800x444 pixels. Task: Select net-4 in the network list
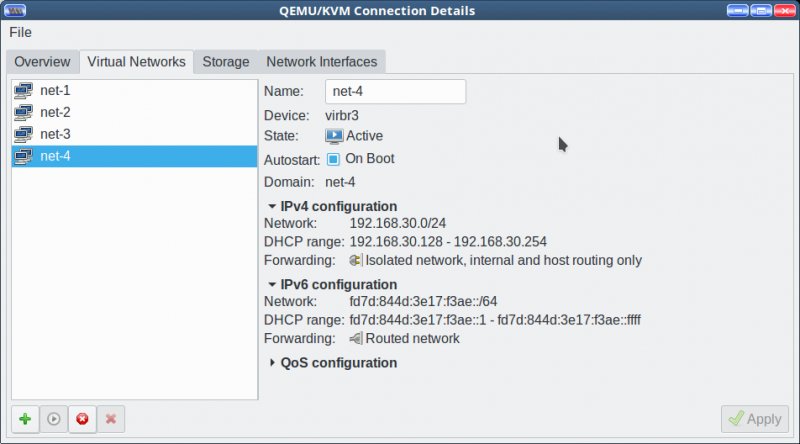(x=134, y=156)
